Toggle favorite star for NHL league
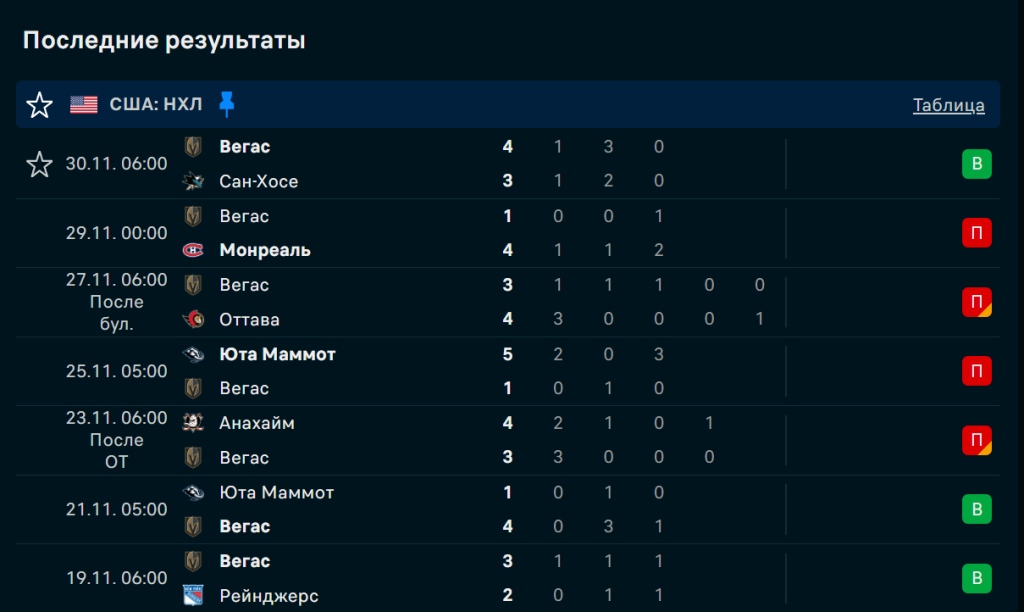This screenshot has width=1024, height=612. pyautogui.click(x=39, y=105)
